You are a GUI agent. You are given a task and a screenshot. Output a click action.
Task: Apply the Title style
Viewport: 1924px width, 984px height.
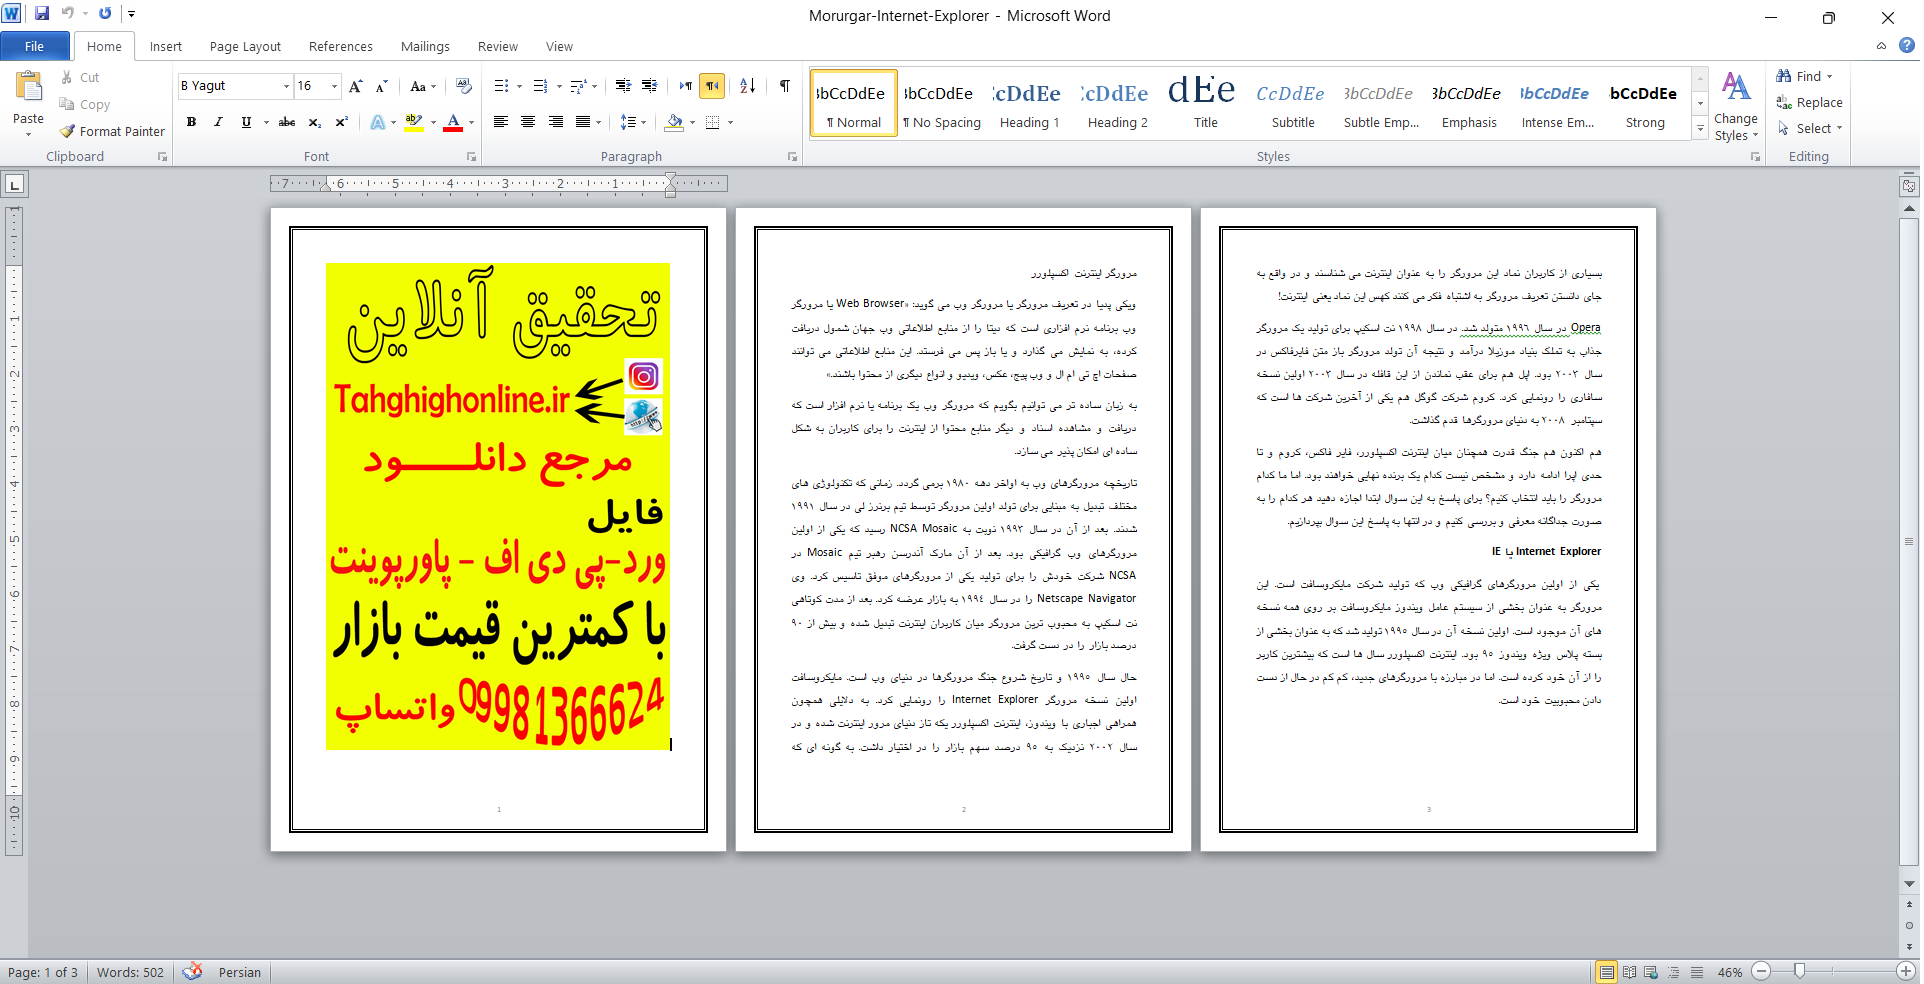pos(1205,103)
